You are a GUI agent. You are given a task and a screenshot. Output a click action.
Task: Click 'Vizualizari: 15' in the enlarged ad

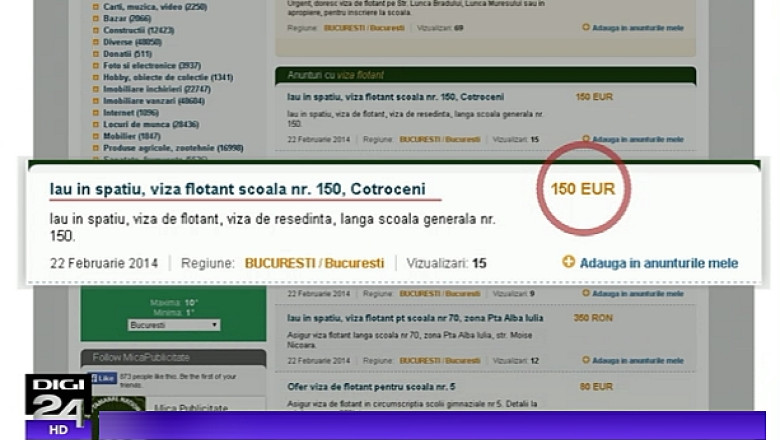click(446, 263)
